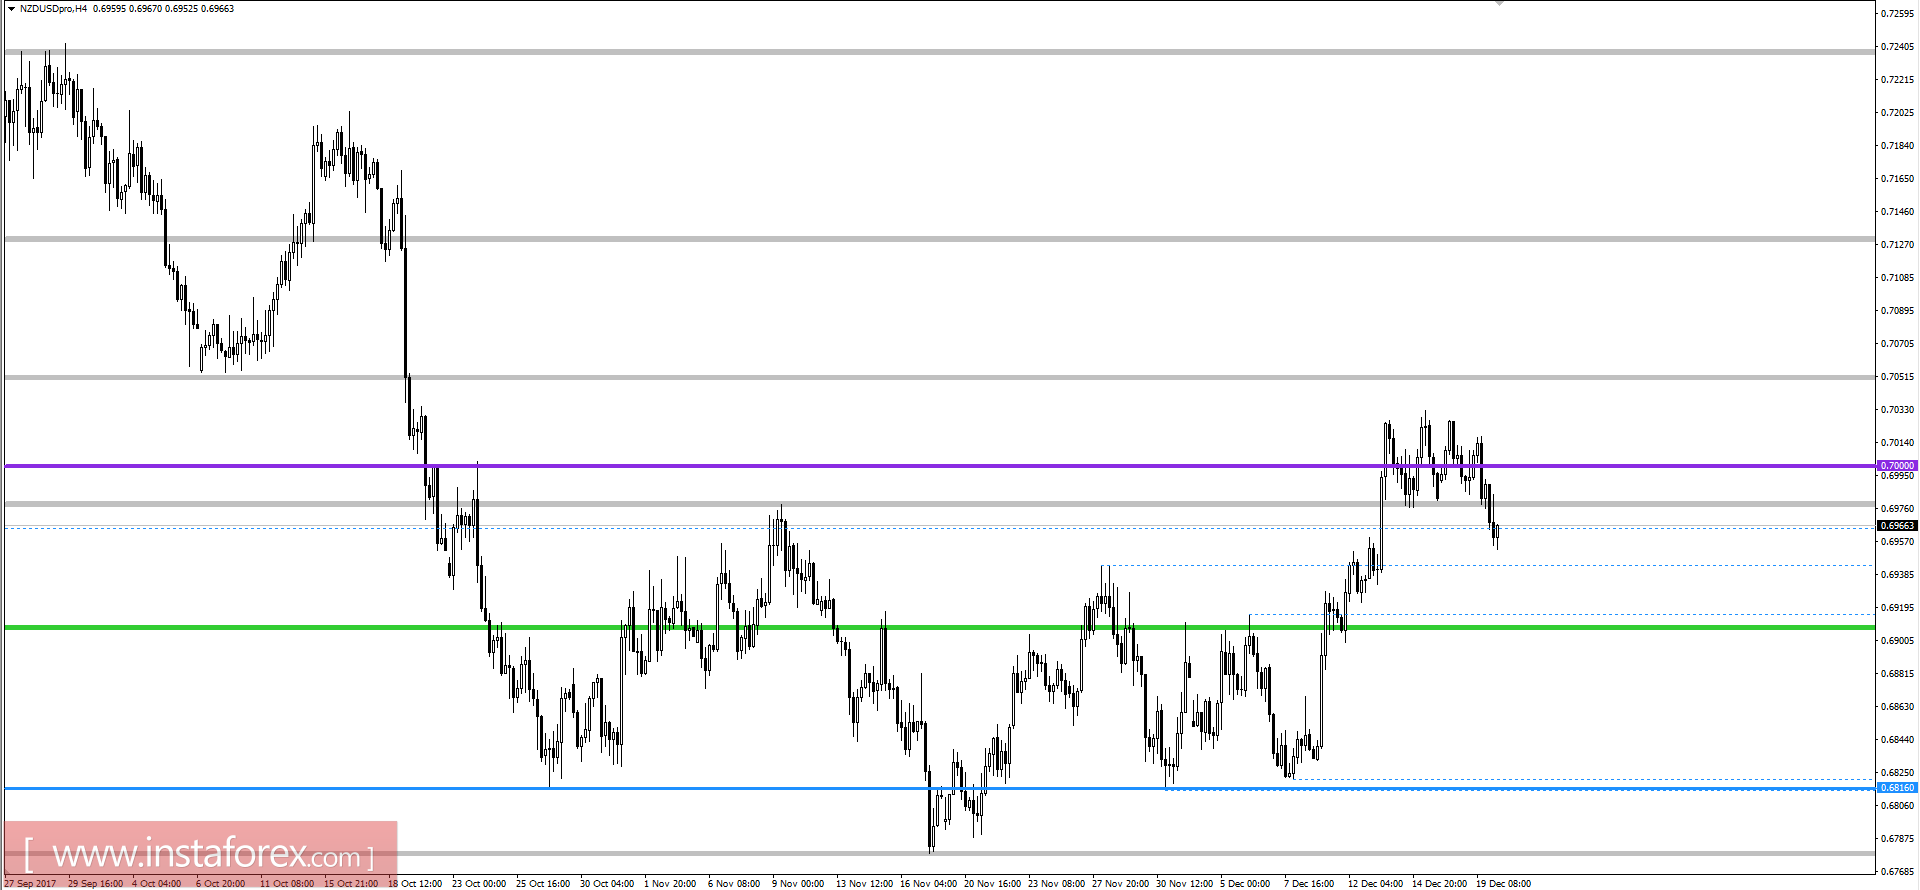Click the 16 Nov 04:00 time label
This screenshot has height=890, width=1920.
coord(927,883)
